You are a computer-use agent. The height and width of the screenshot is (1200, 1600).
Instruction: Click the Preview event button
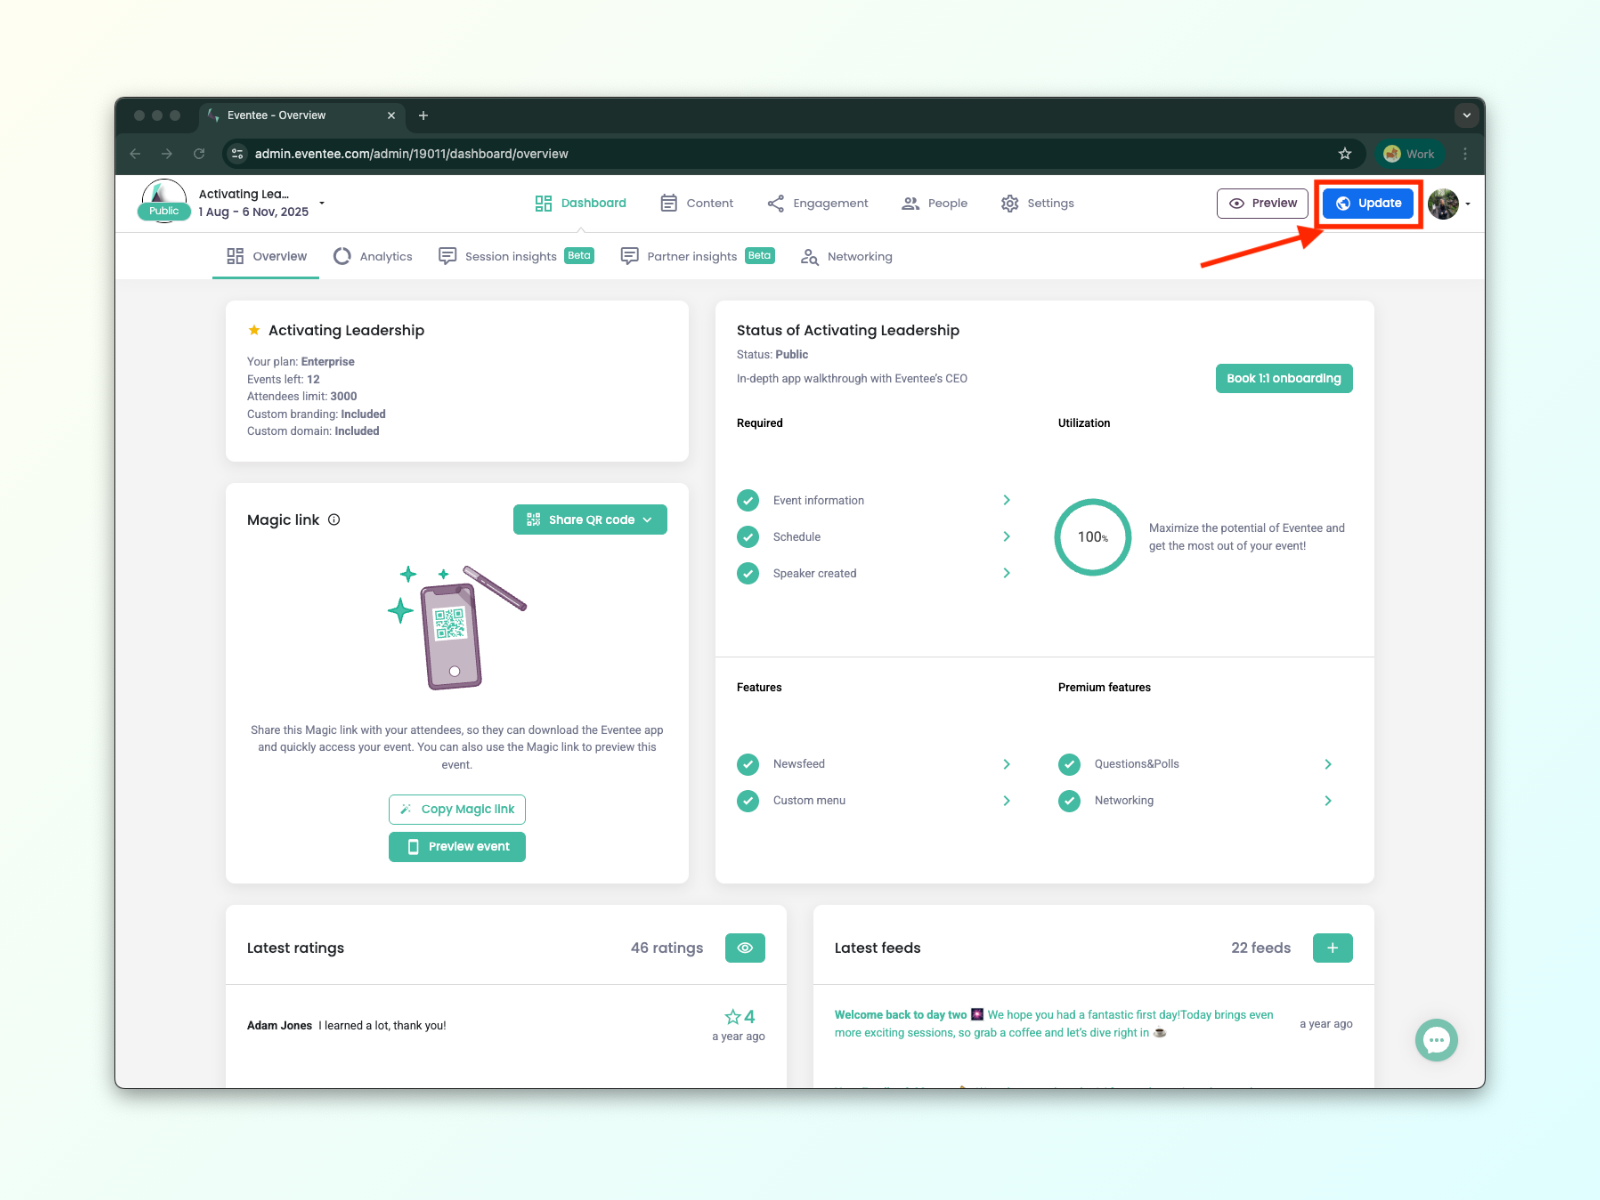pyautogui.click(x=457, y=847)
